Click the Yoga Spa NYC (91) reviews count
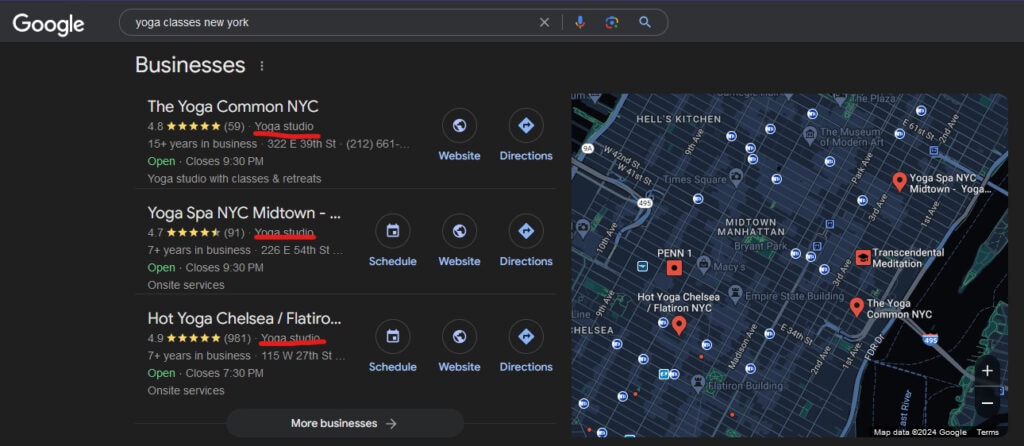This screenshot has width=1024, height=446. [x=234, y=232]
